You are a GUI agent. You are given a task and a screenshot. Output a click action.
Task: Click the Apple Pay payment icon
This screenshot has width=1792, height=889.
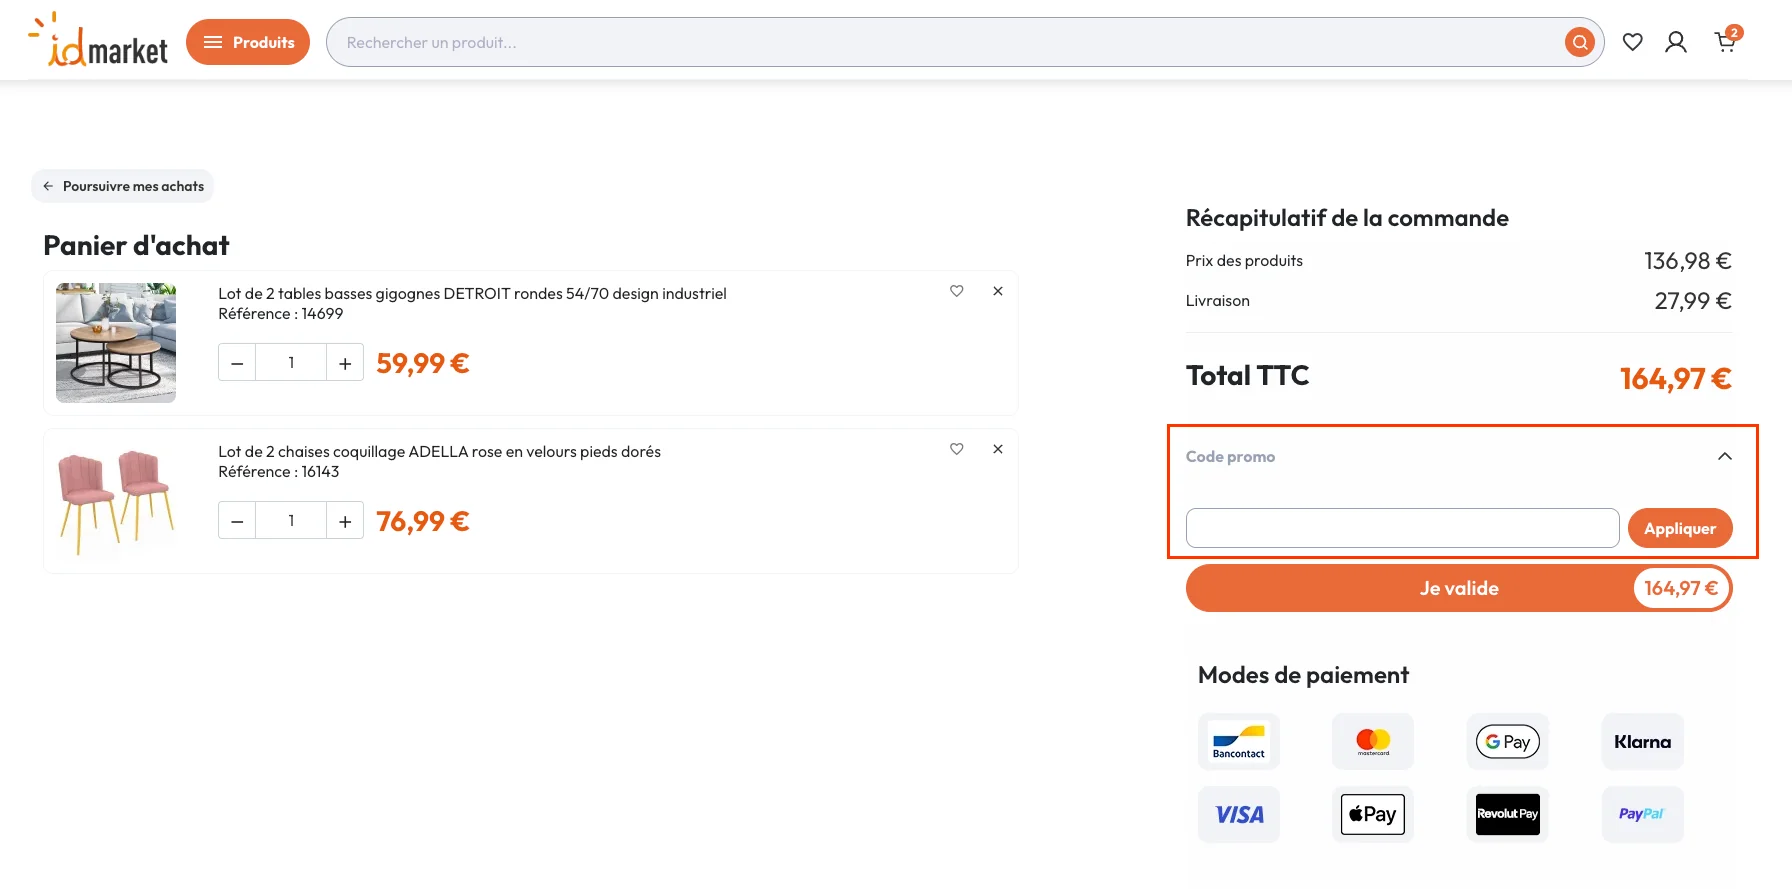(1373, 814)
